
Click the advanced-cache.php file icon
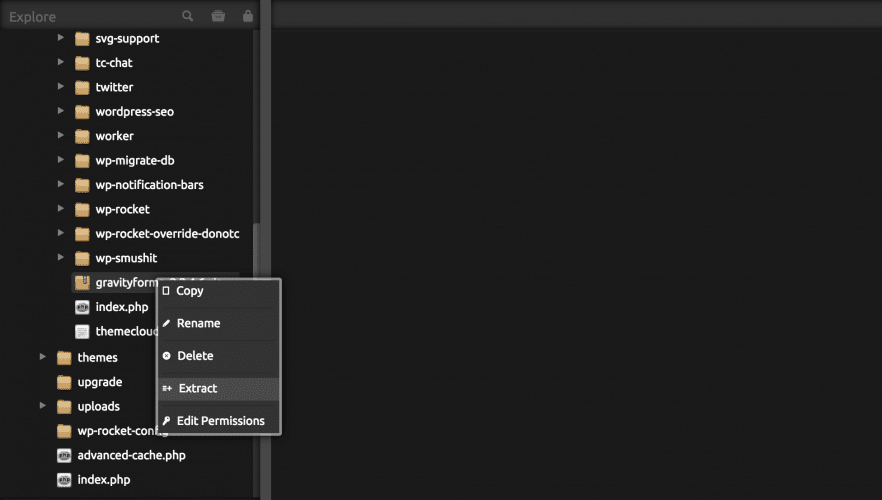coord(64,456)
